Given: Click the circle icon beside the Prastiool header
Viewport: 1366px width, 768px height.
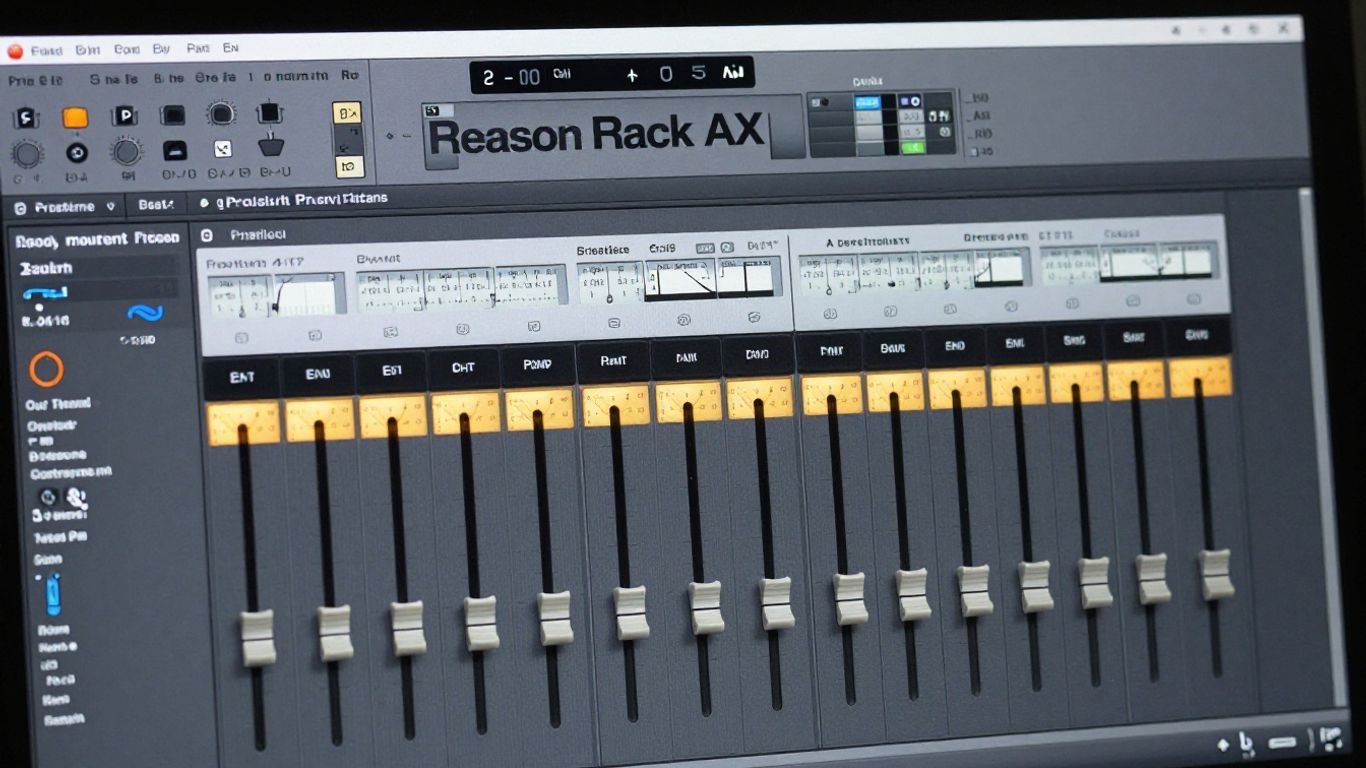Looking at the screenshot, I should (207, 236).
